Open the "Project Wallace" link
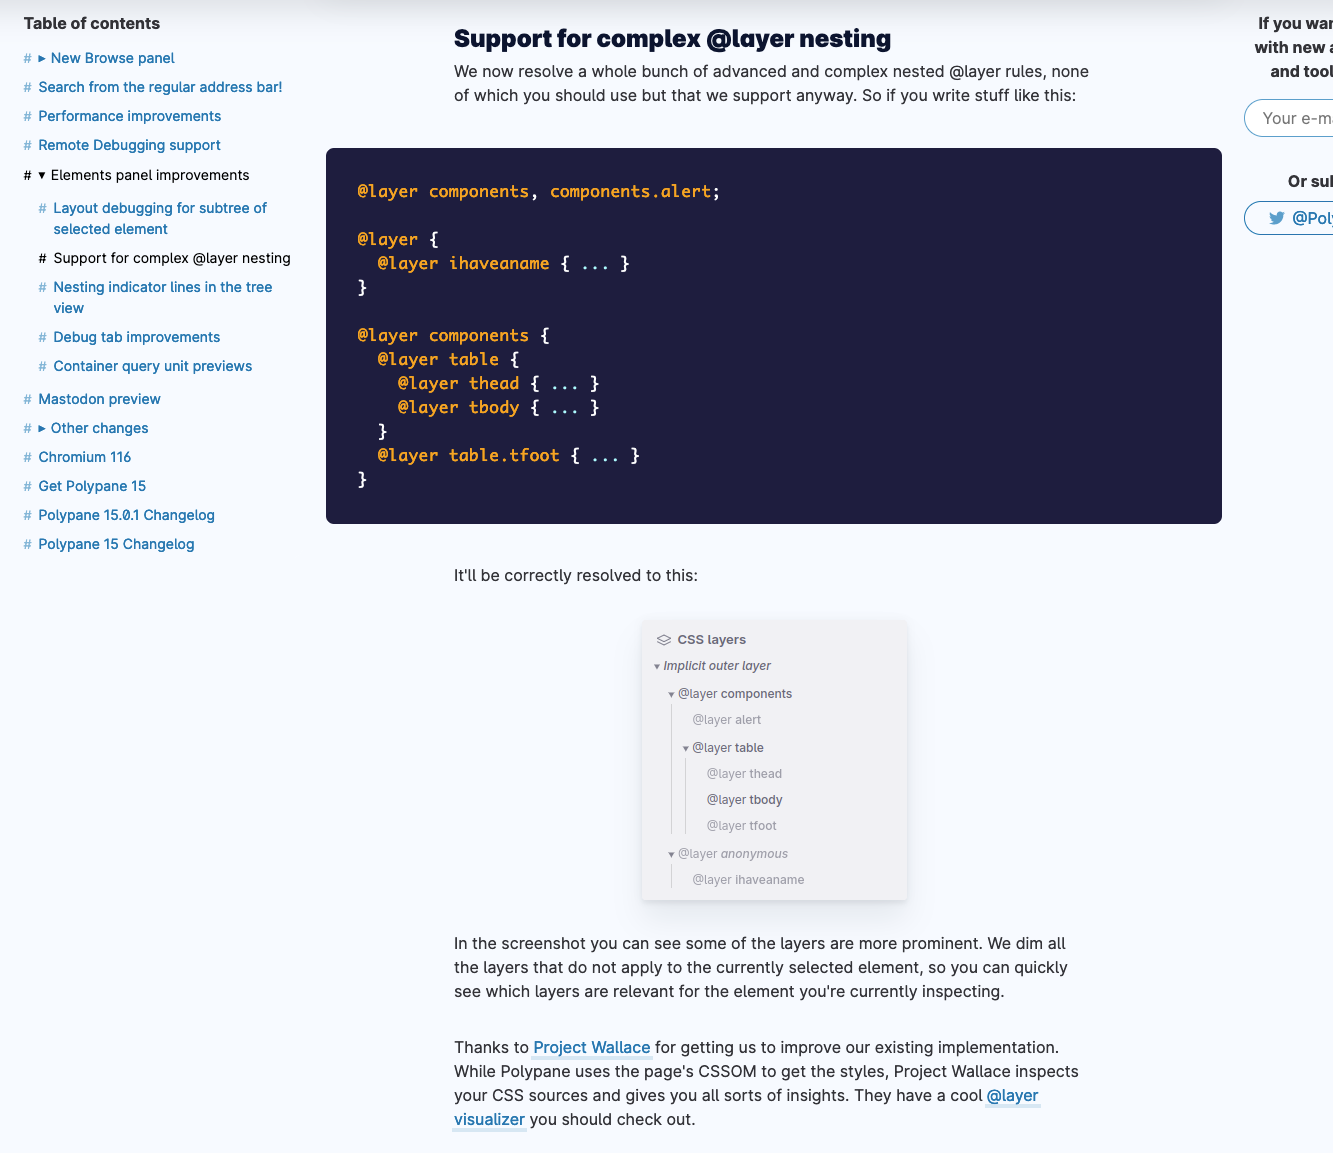 (591, 1047)
